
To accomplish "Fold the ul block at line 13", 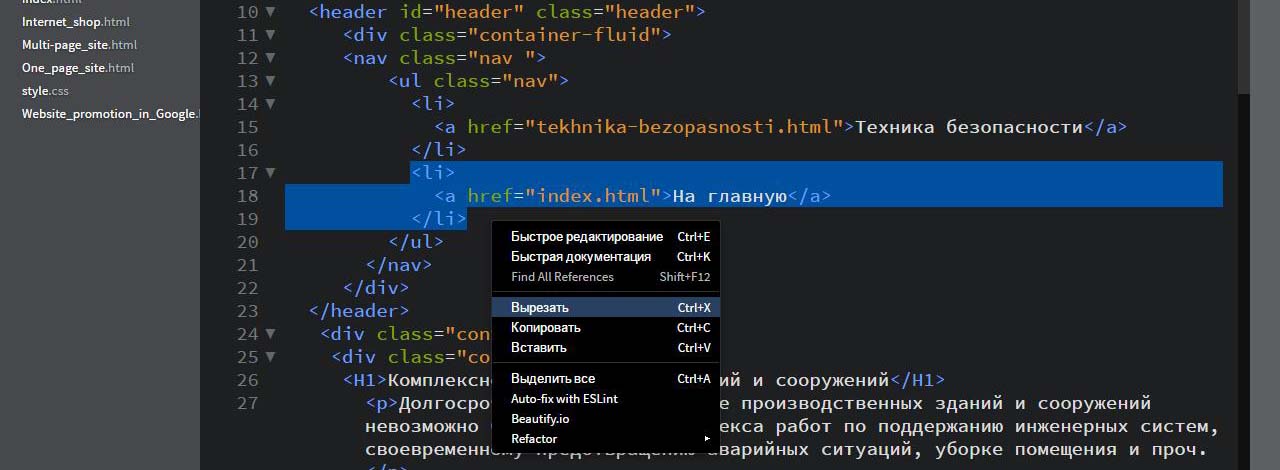I will [x=271, y=81].
